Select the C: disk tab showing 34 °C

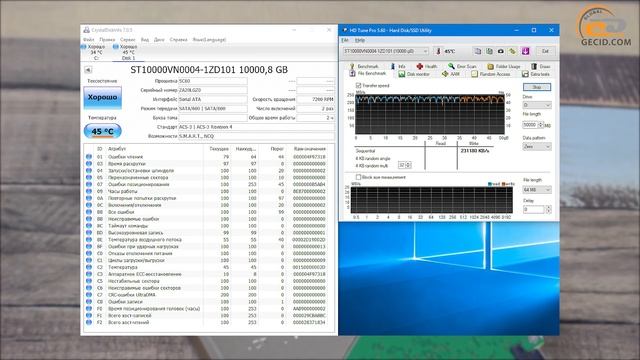click(96, 52)
